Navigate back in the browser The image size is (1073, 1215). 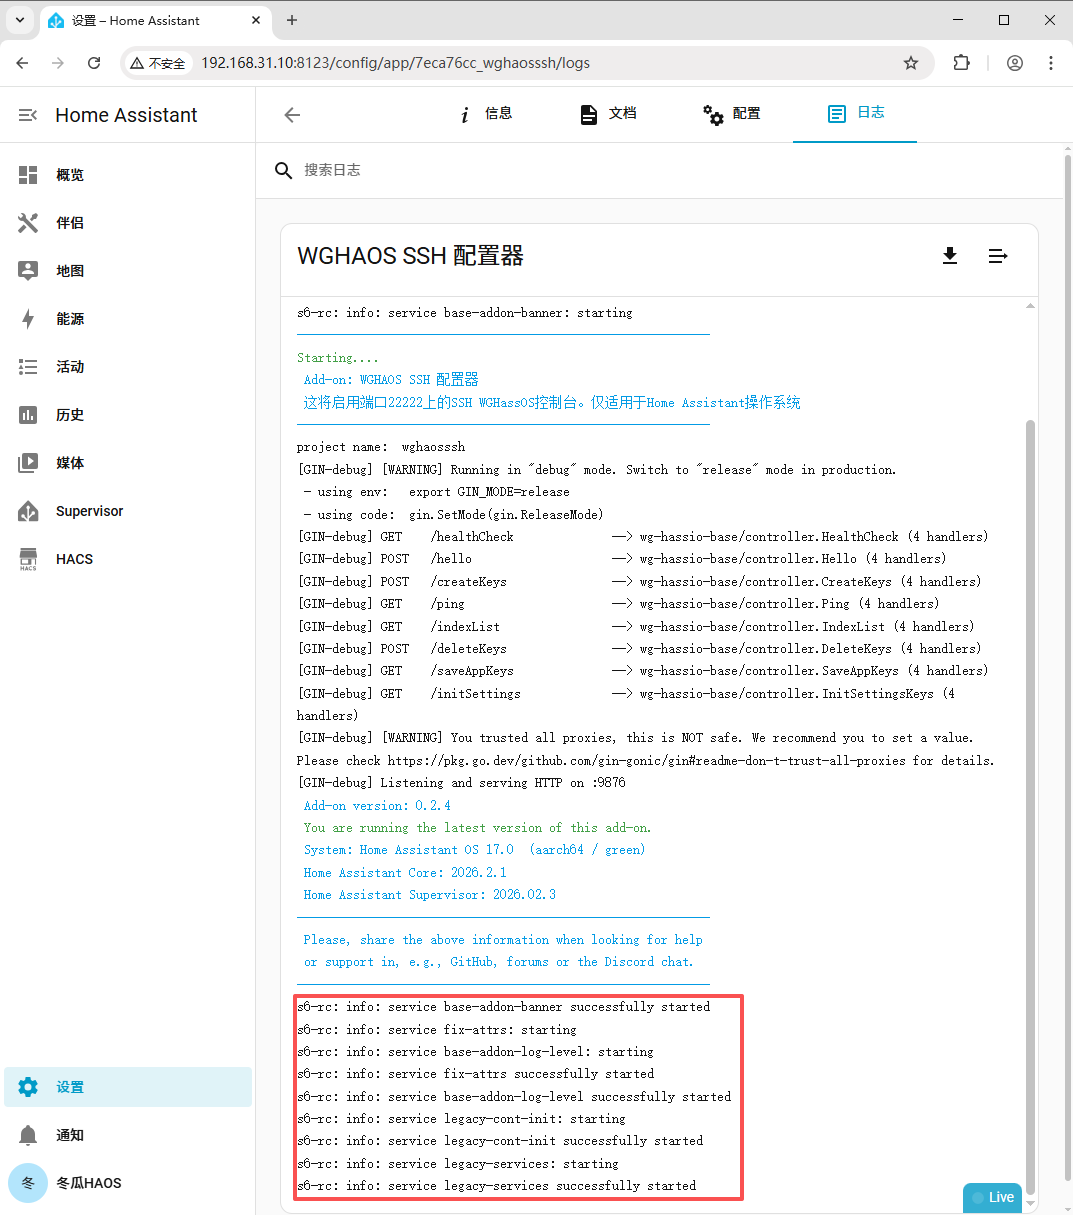(x=22, y=63)
